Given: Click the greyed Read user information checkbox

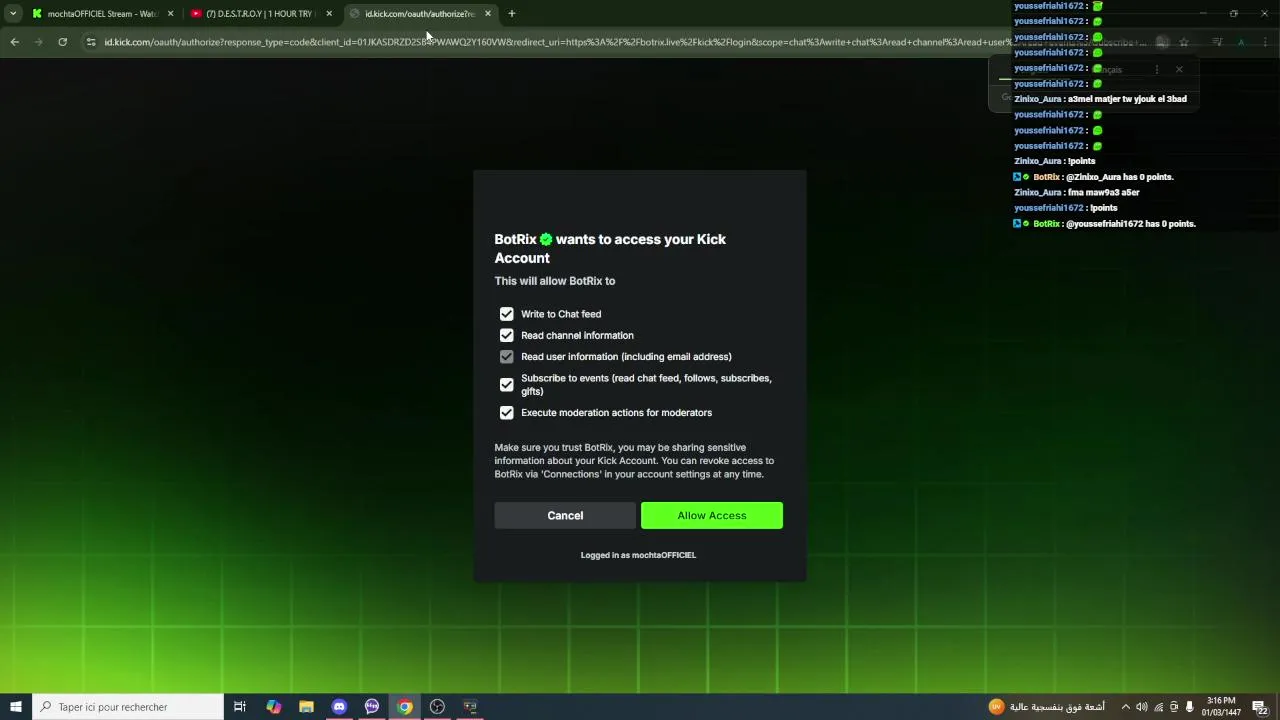Looking at the screenshot, I should [507, 356].
